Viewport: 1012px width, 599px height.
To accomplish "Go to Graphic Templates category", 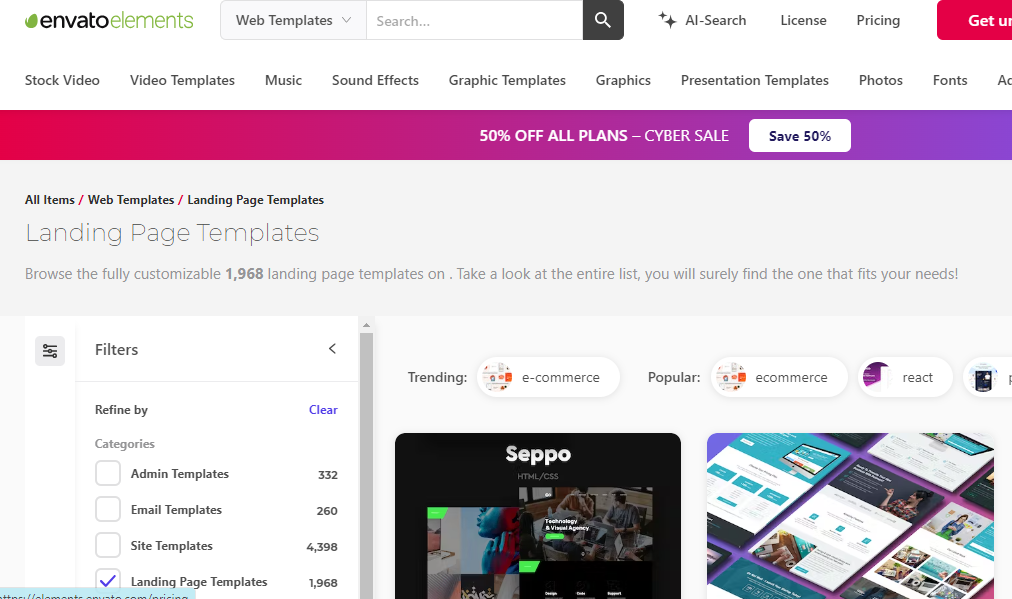I will [507, 80].
